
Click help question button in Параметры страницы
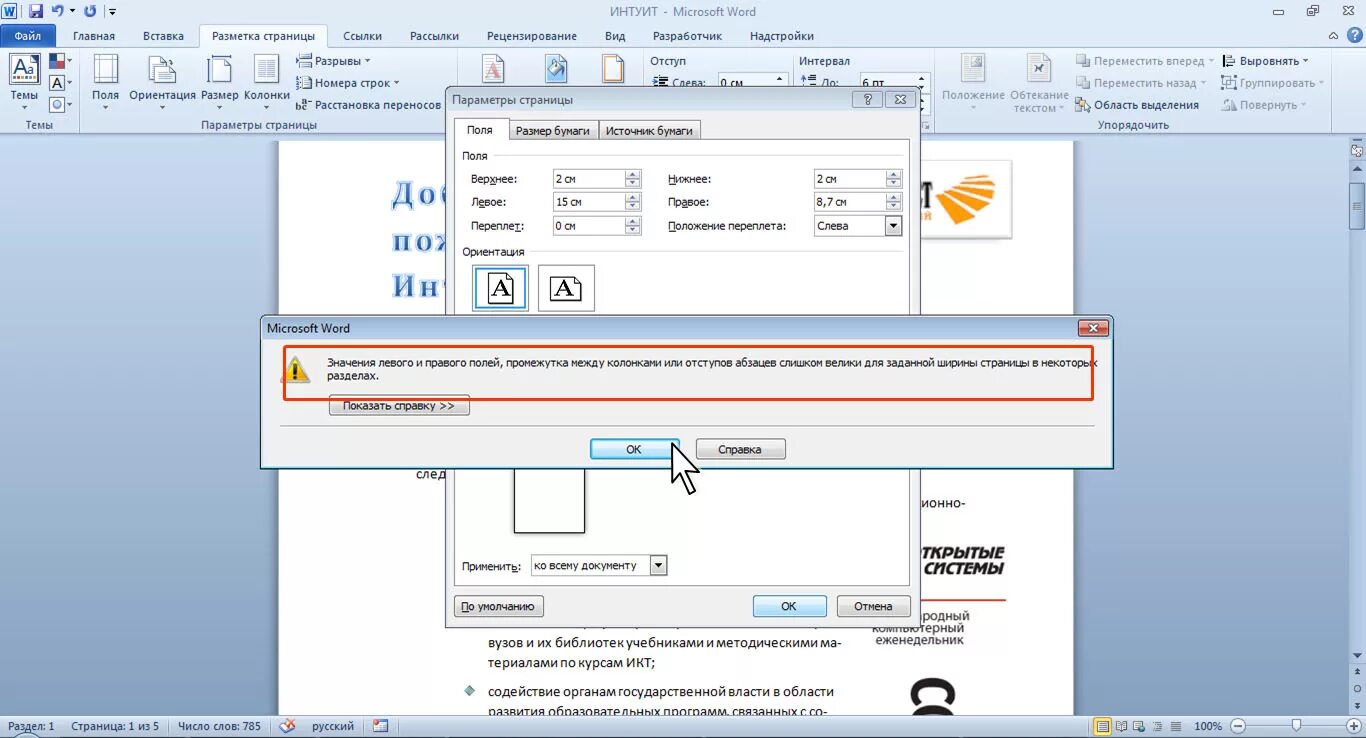868,99
